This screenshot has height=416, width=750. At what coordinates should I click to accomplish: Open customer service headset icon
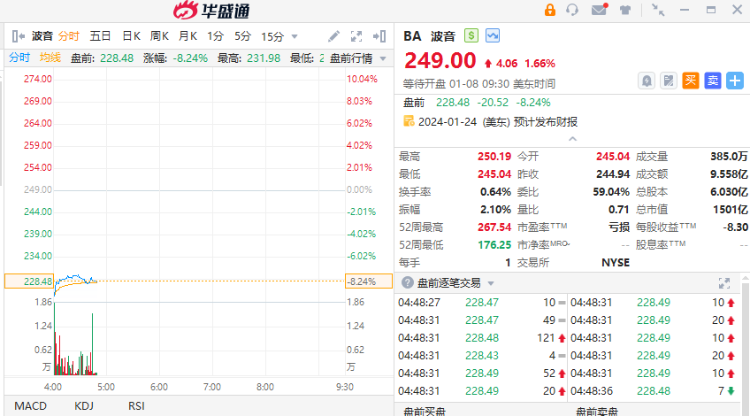[572, 10]
